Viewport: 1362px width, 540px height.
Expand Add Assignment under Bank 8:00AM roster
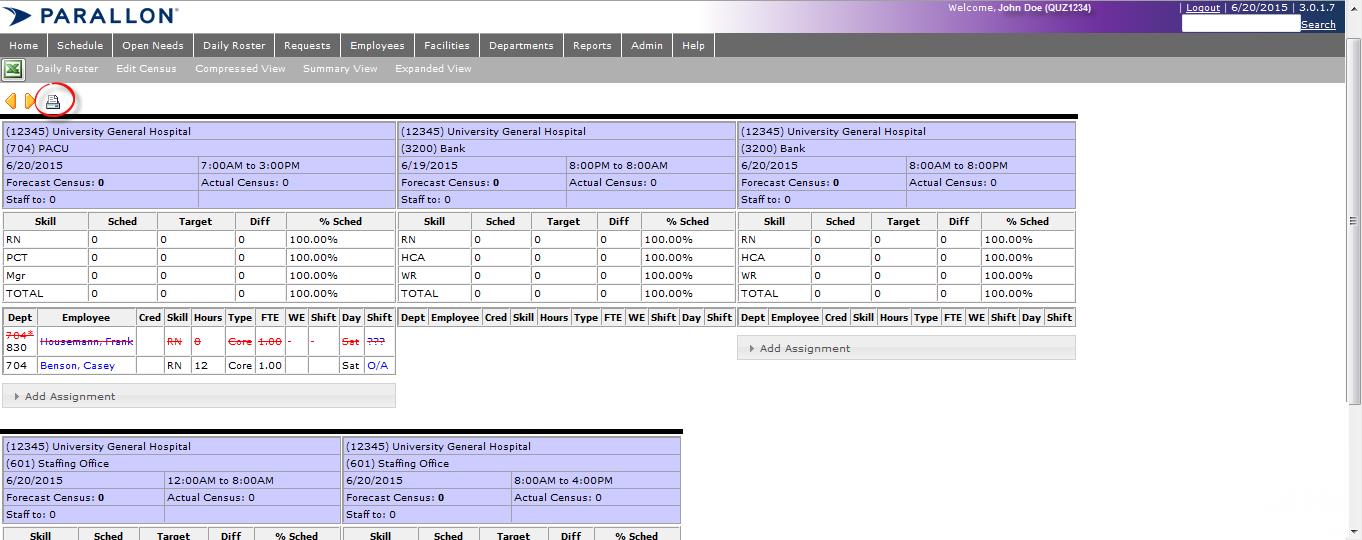804,349
